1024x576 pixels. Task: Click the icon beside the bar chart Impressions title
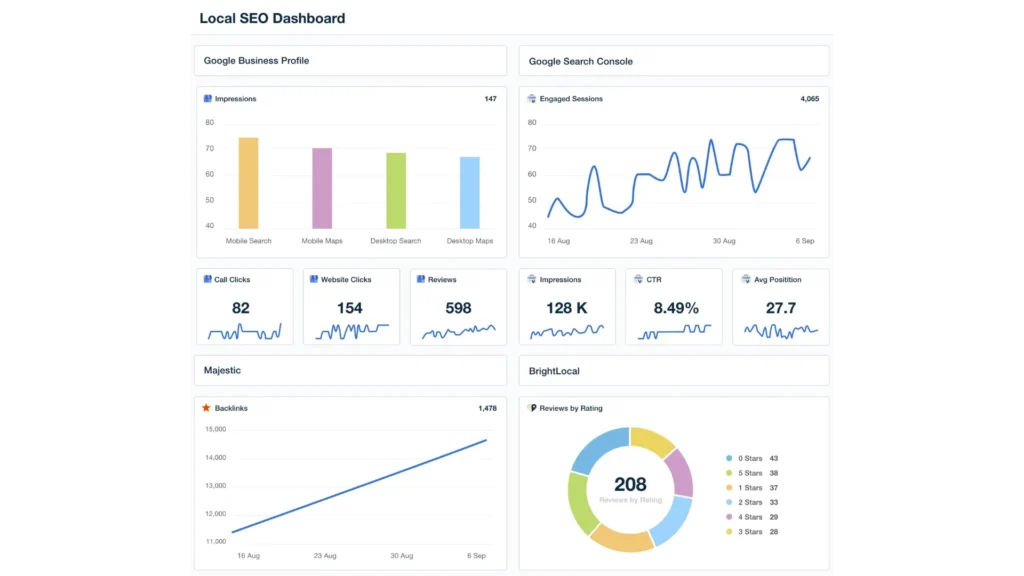point(208,99)
